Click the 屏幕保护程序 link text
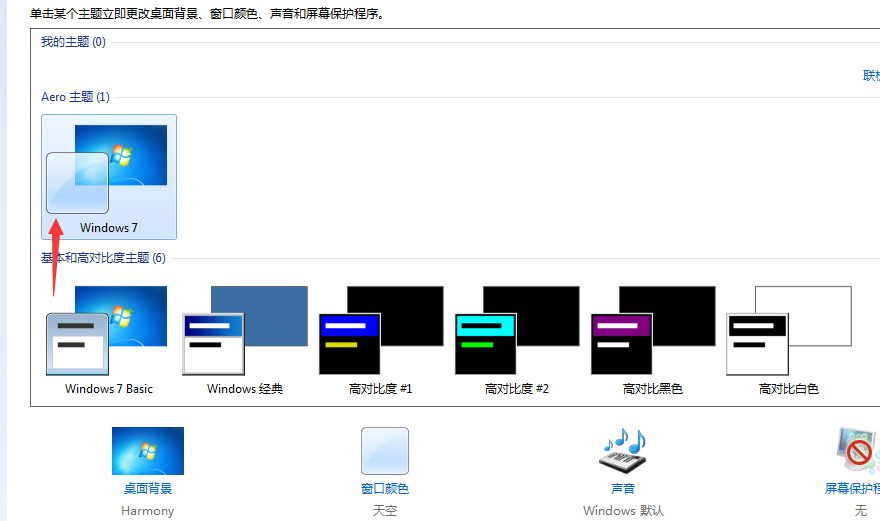This screenshot has width=880, height=521. click(x=852, y=489)
